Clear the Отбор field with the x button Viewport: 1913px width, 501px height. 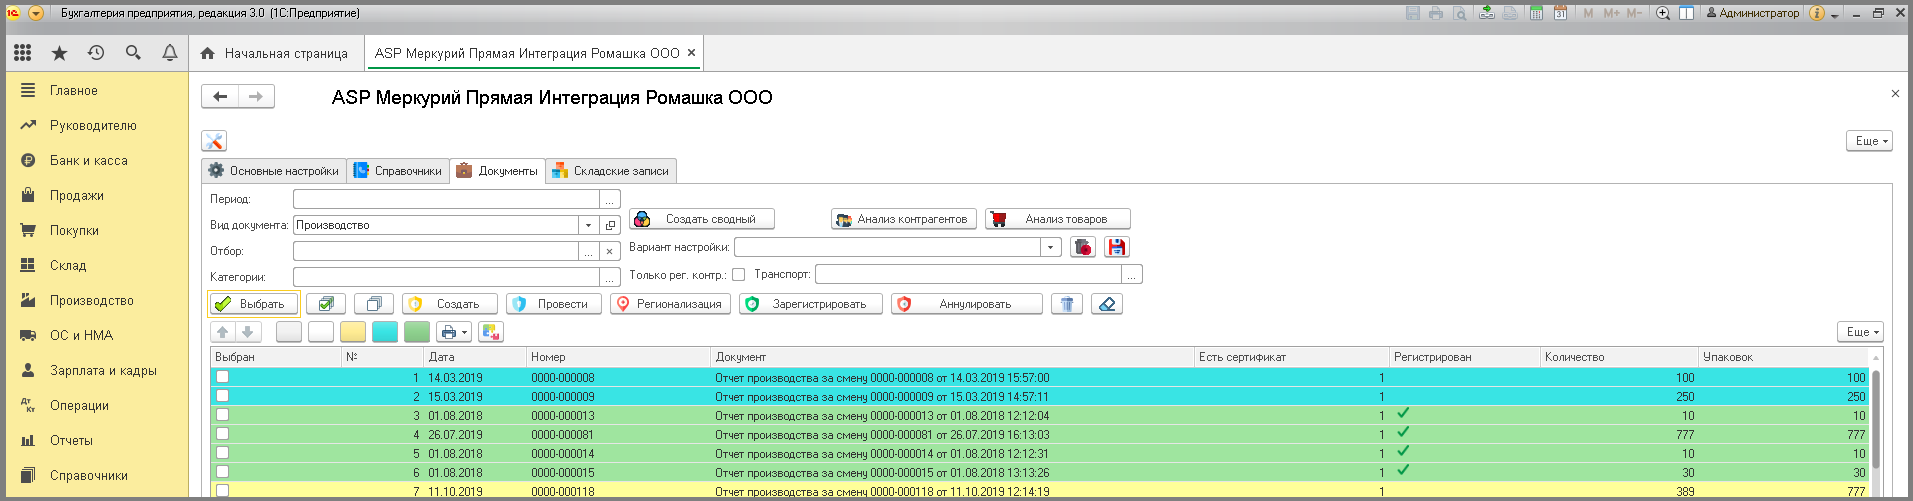click(610, 251)
